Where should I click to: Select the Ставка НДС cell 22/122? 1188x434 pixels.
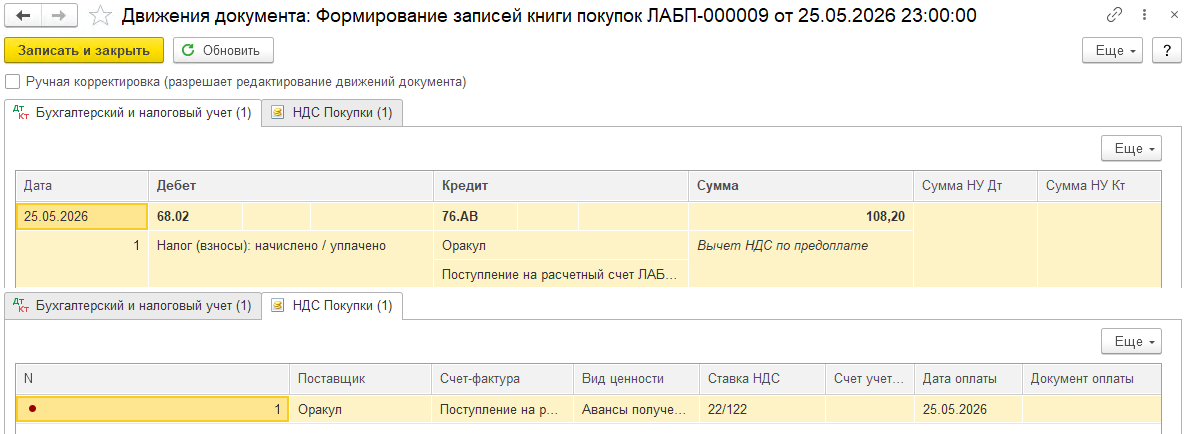click(x=762, y=410)
